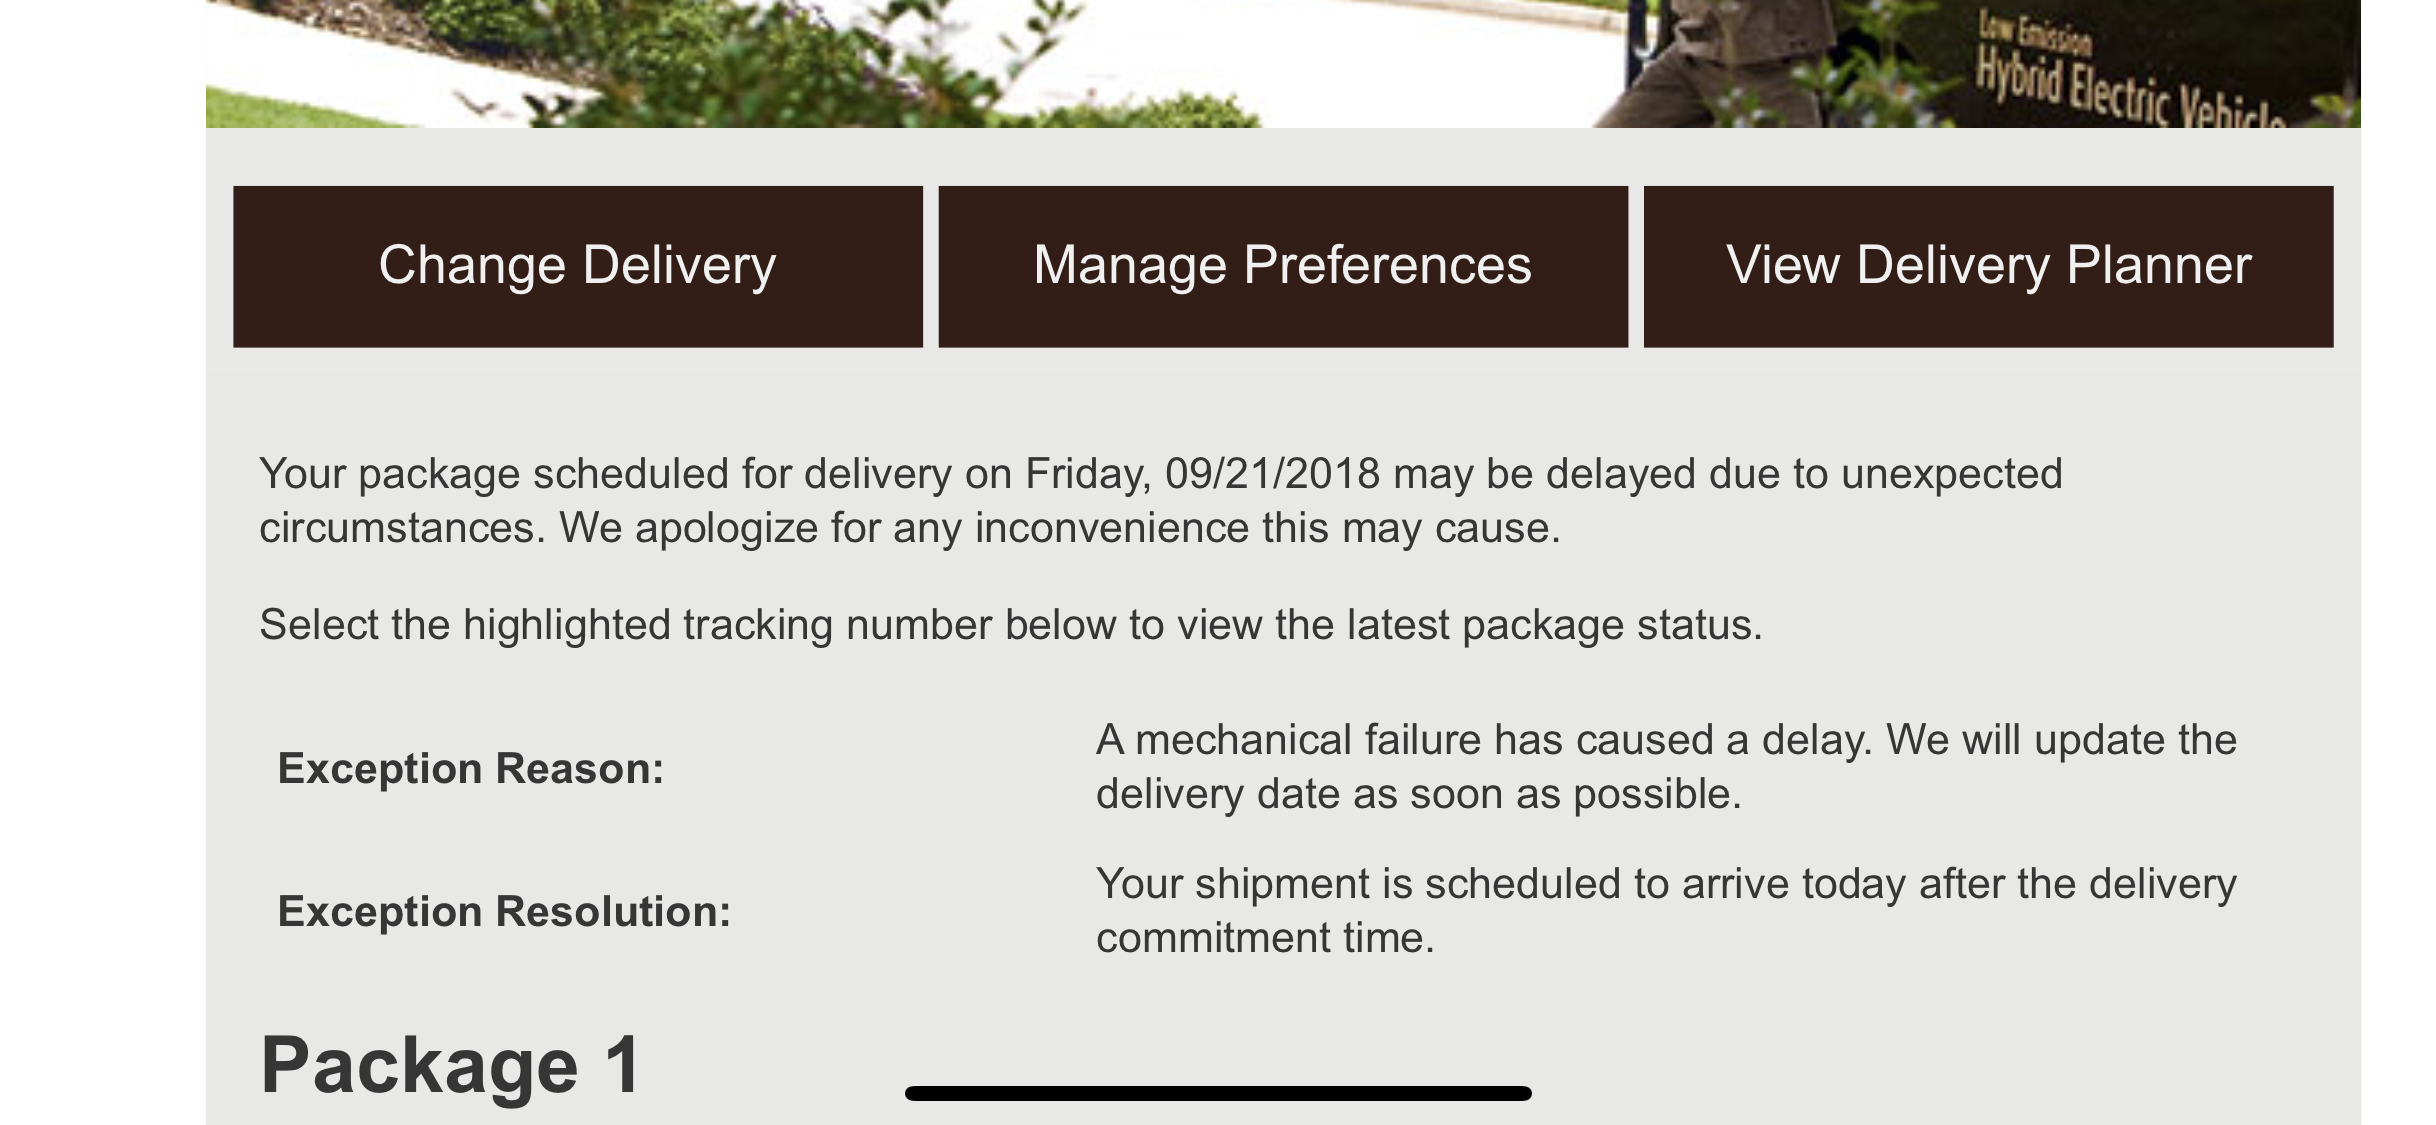The height and width of the screenshot is (1125, 2436).
Task: Tap the Change Delivery button
Action: [x=578, y=266]
